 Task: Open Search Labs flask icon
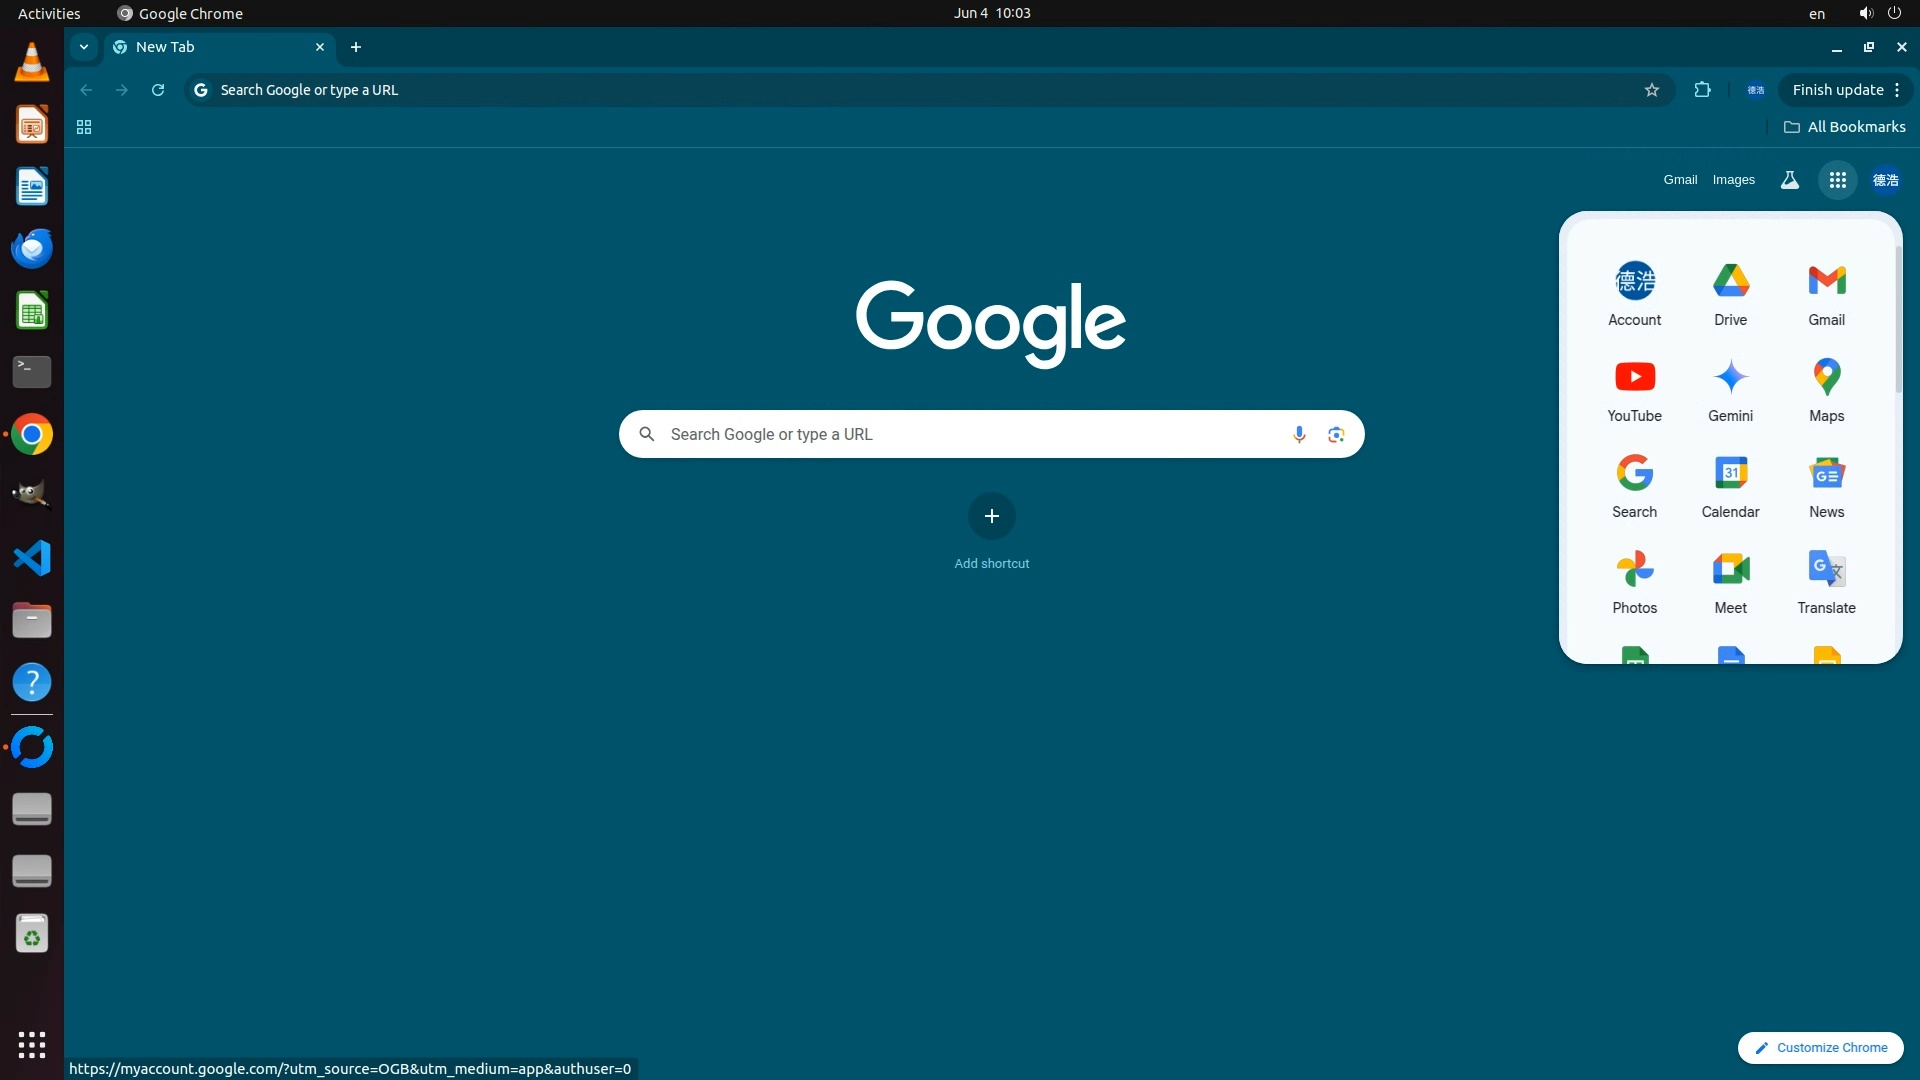click(x=1789, y=180)
